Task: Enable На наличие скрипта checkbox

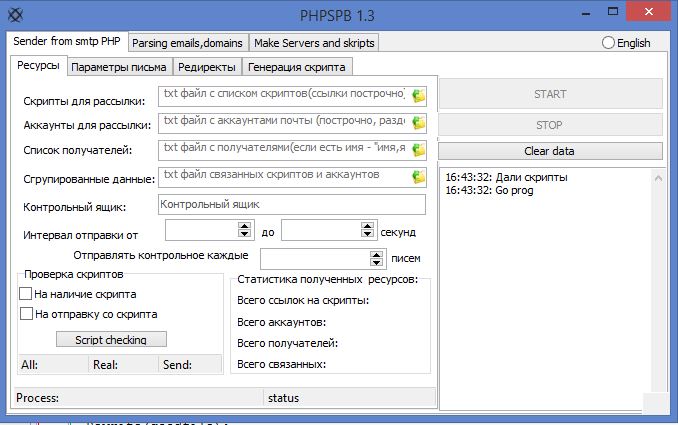Action: pos(26,294)
